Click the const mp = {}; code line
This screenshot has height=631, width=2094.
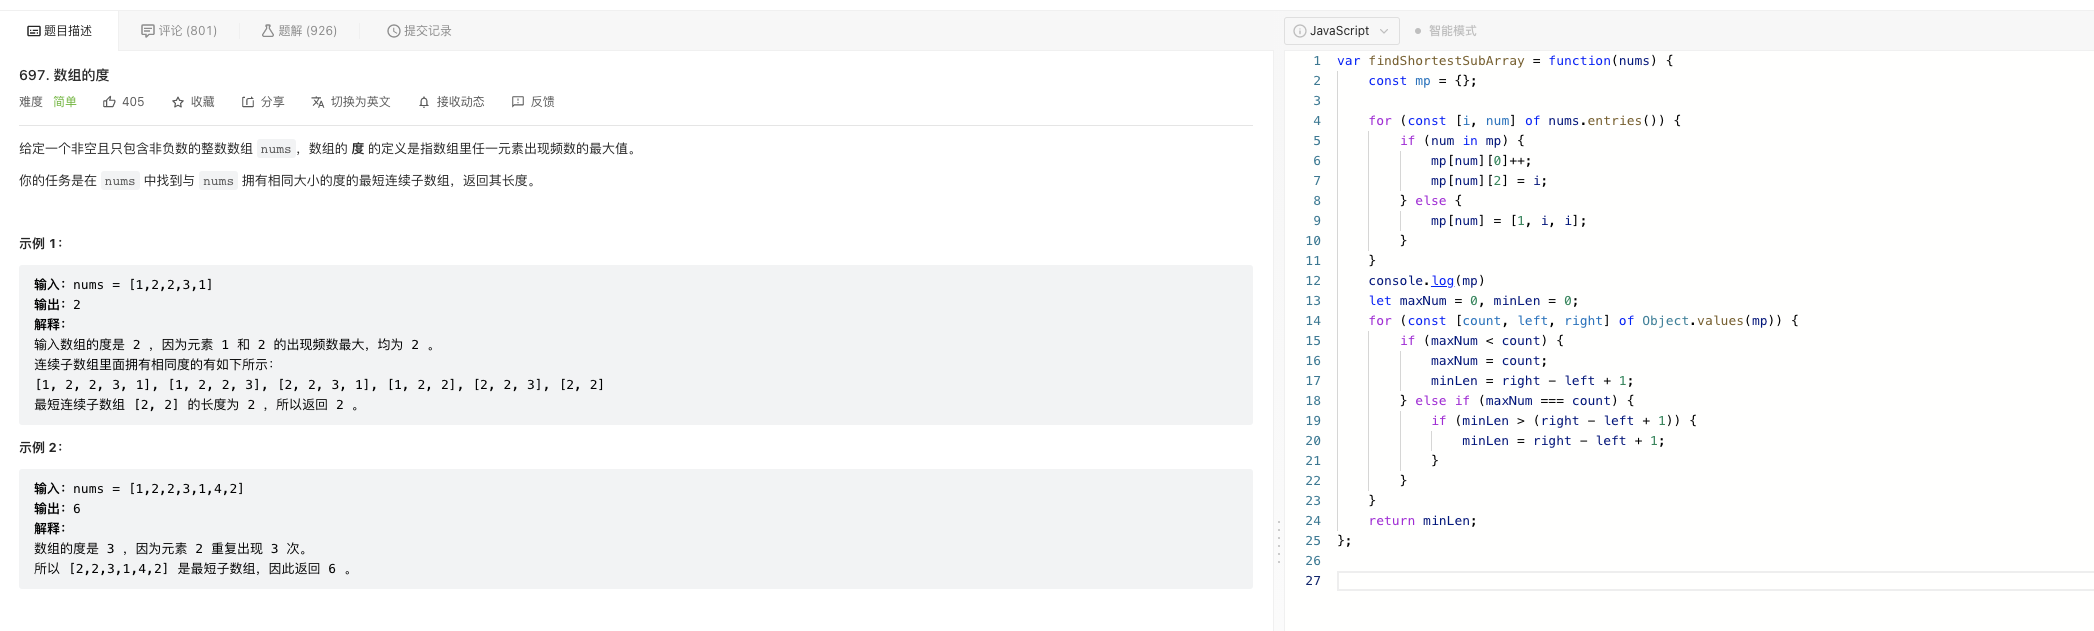coord(1422,81)
